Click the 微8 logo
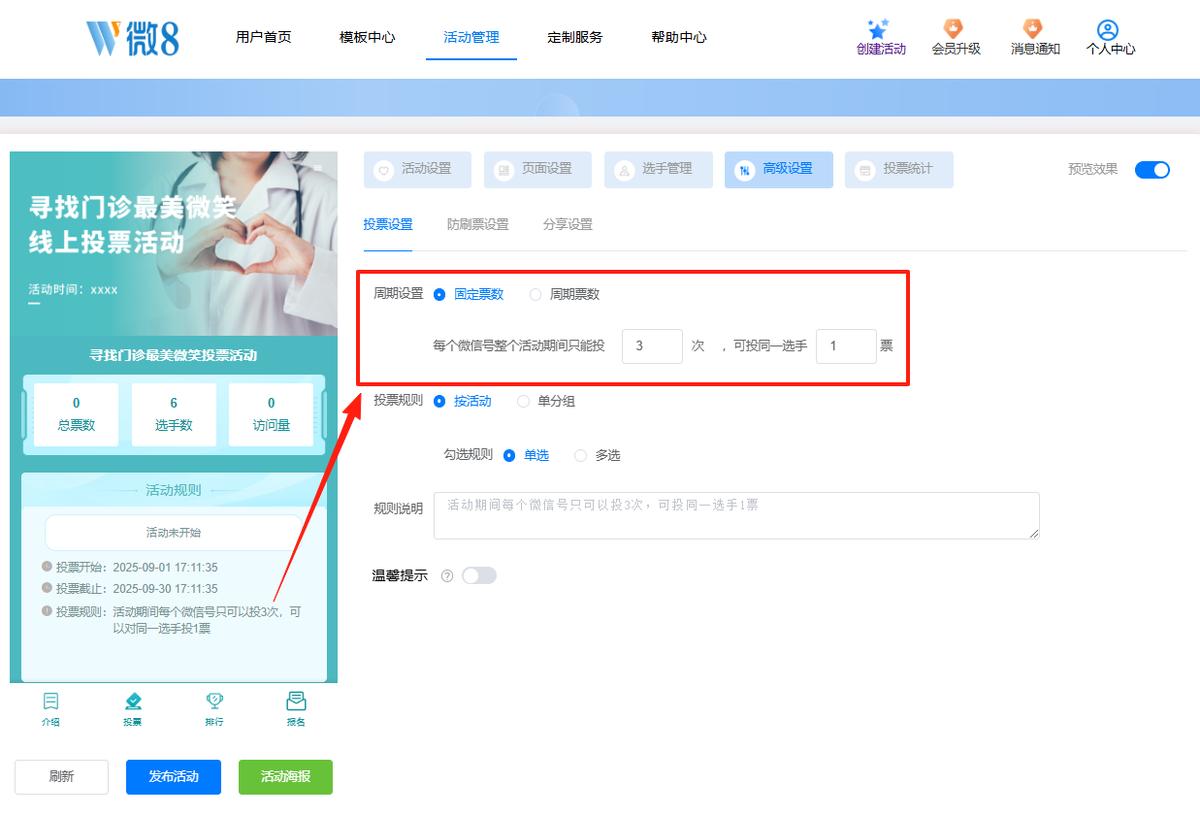Image resolution: width=1200 pixels, height=819 pixels. (132, 38)
